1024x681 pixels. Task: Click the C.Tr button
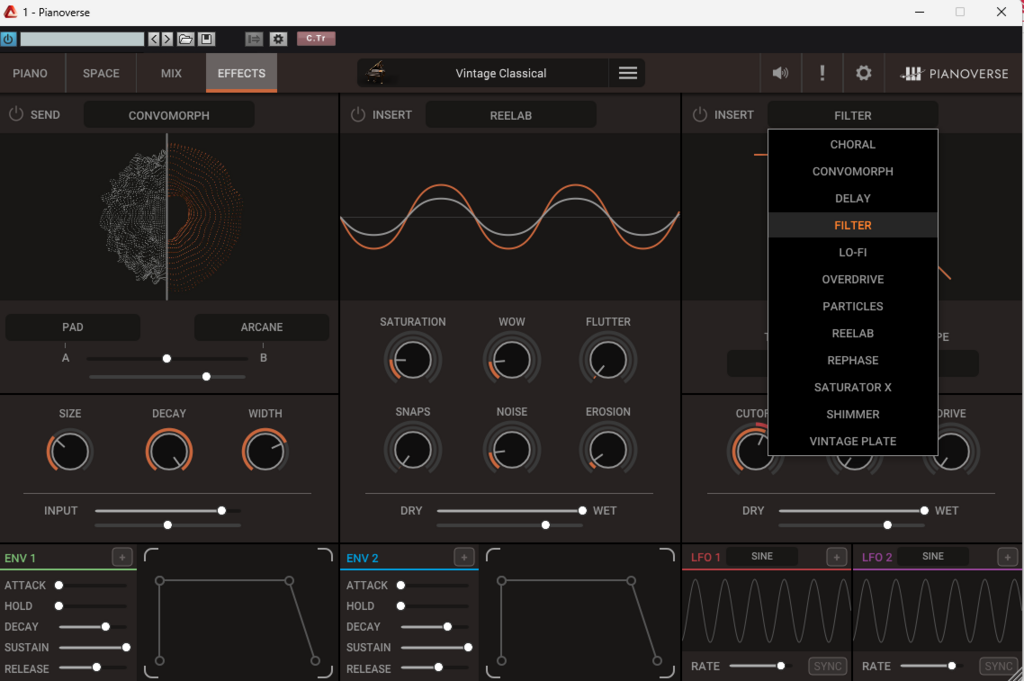point(316,39)
